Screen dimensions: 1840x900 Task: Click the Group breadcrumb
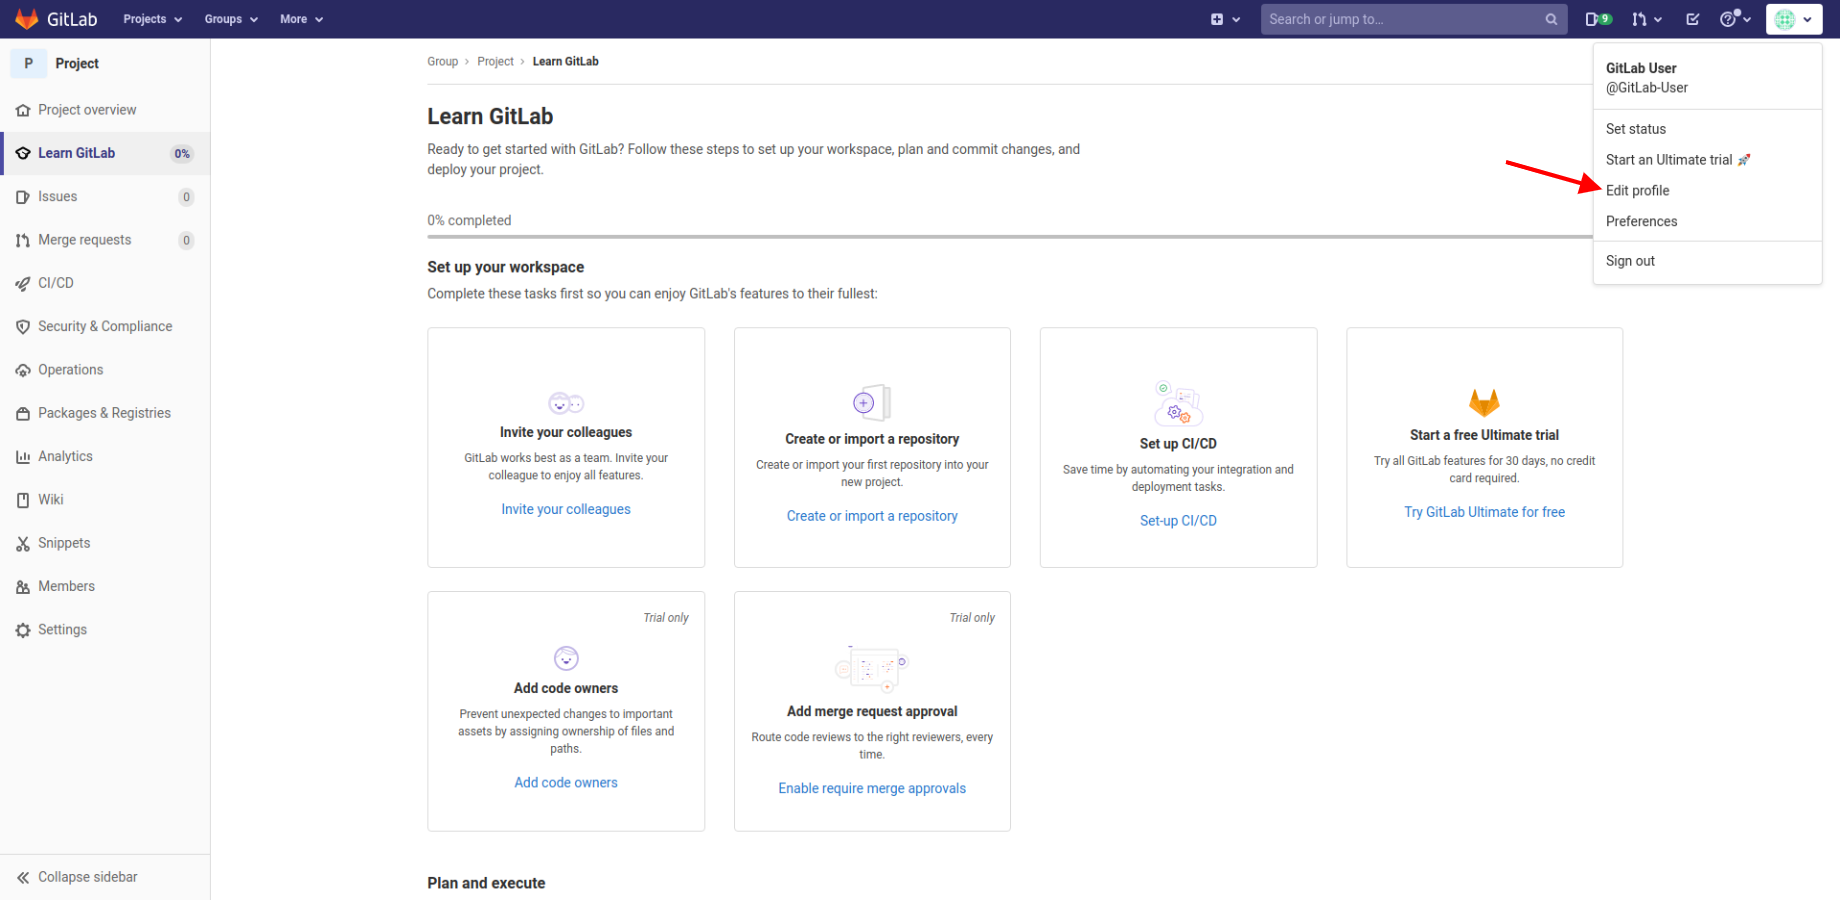[442, 61]
